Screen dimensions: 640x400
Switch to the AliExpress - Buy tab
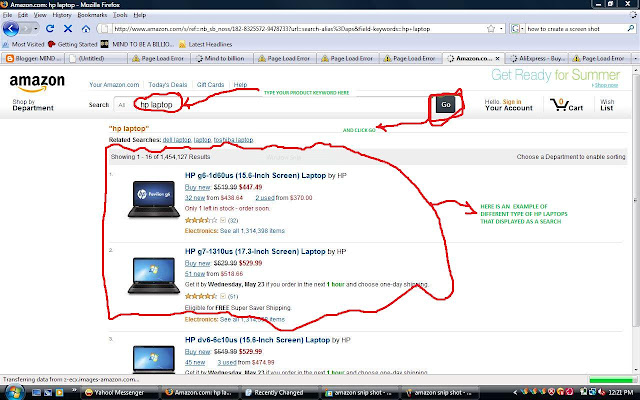click(x=537, y=59)
